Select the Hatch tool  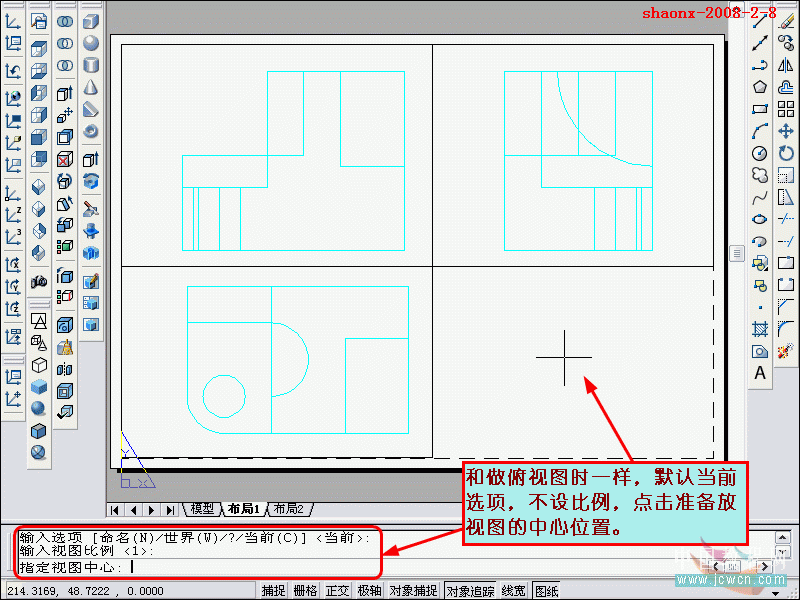point(760,329)
